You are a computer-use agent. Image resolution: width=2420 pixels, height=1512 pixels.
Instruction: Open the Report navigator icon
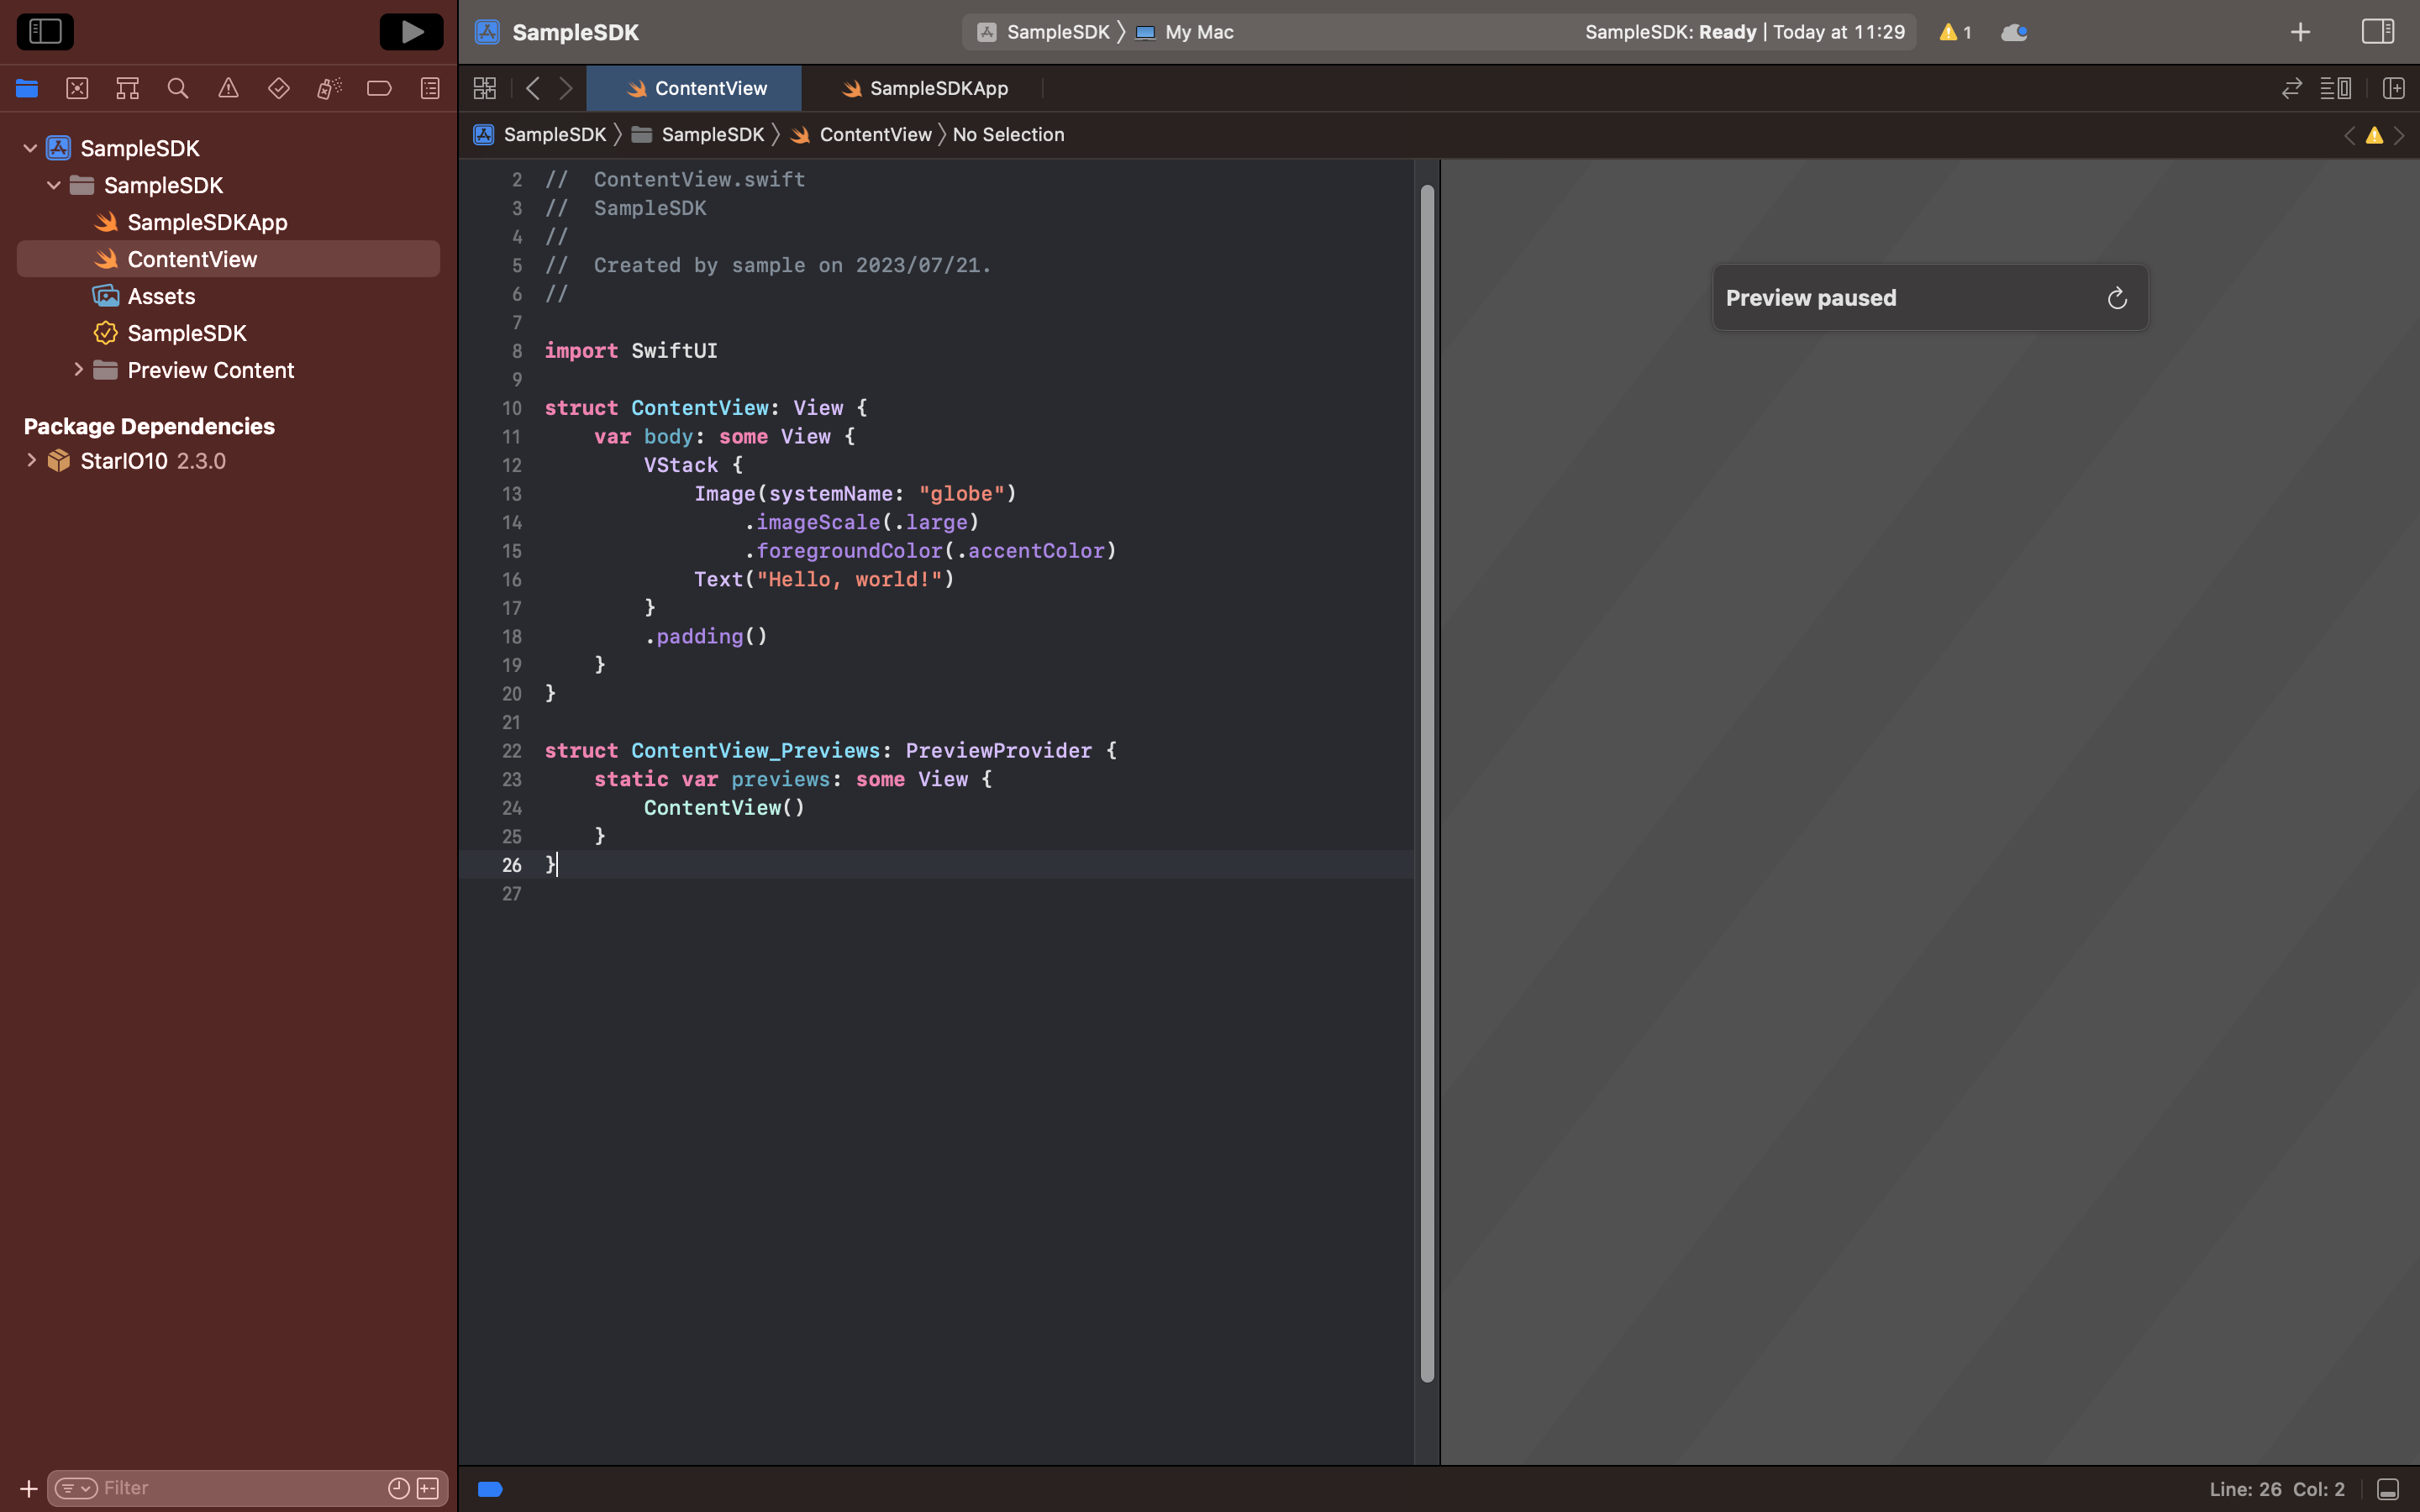coord(430,89)
